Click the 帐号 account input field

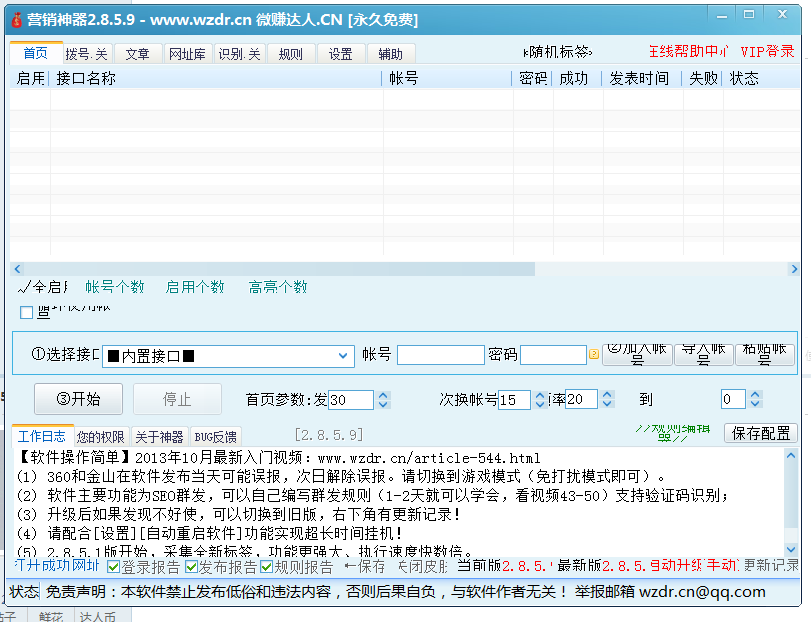440,354
